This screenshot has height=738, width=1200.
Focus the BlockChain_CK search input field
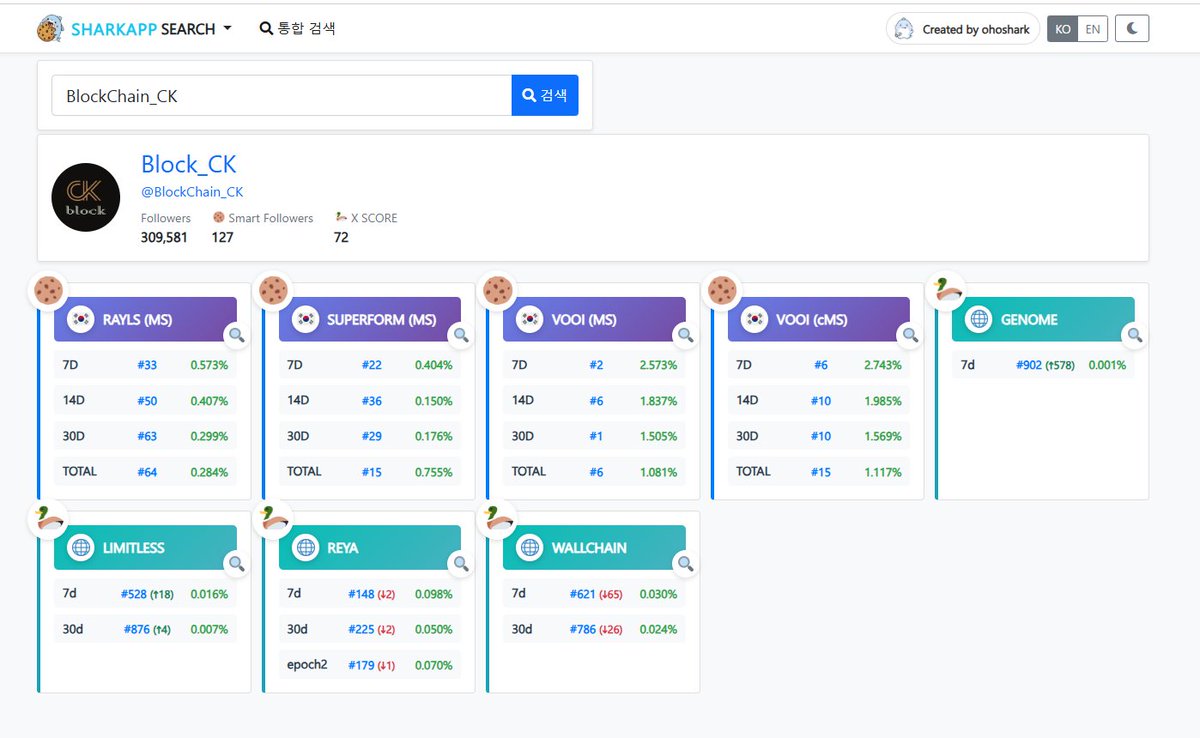click(x=281, y=96)
